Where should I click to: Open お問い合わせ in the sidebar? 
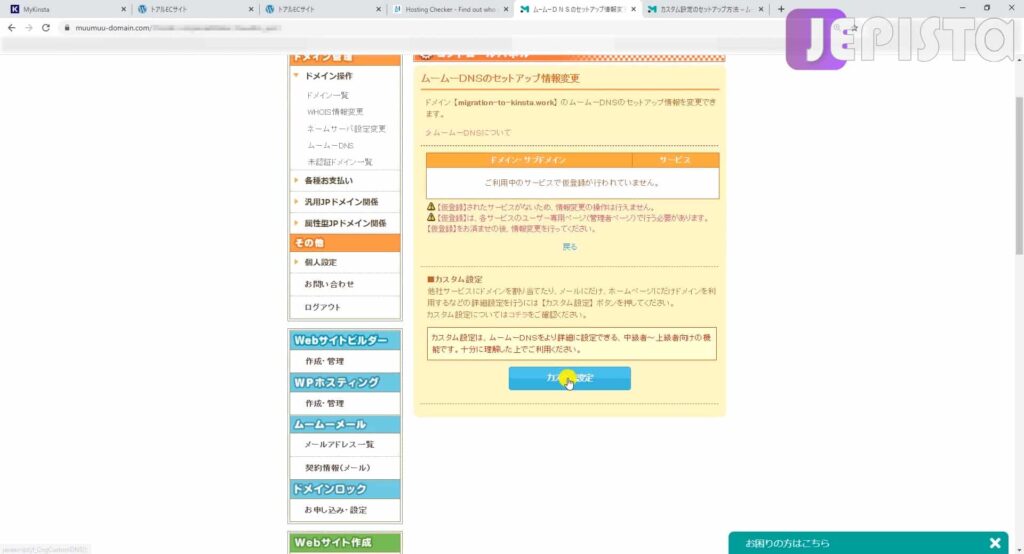329,284
